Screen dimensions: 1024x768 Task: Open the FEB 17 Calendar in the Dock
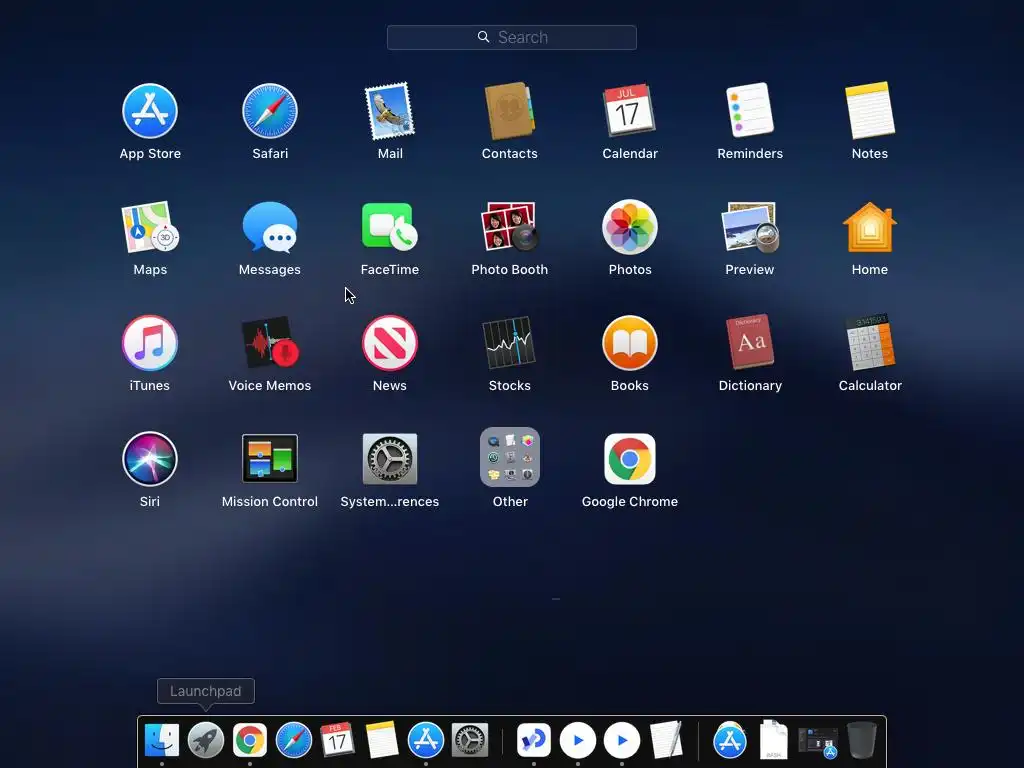337,739
